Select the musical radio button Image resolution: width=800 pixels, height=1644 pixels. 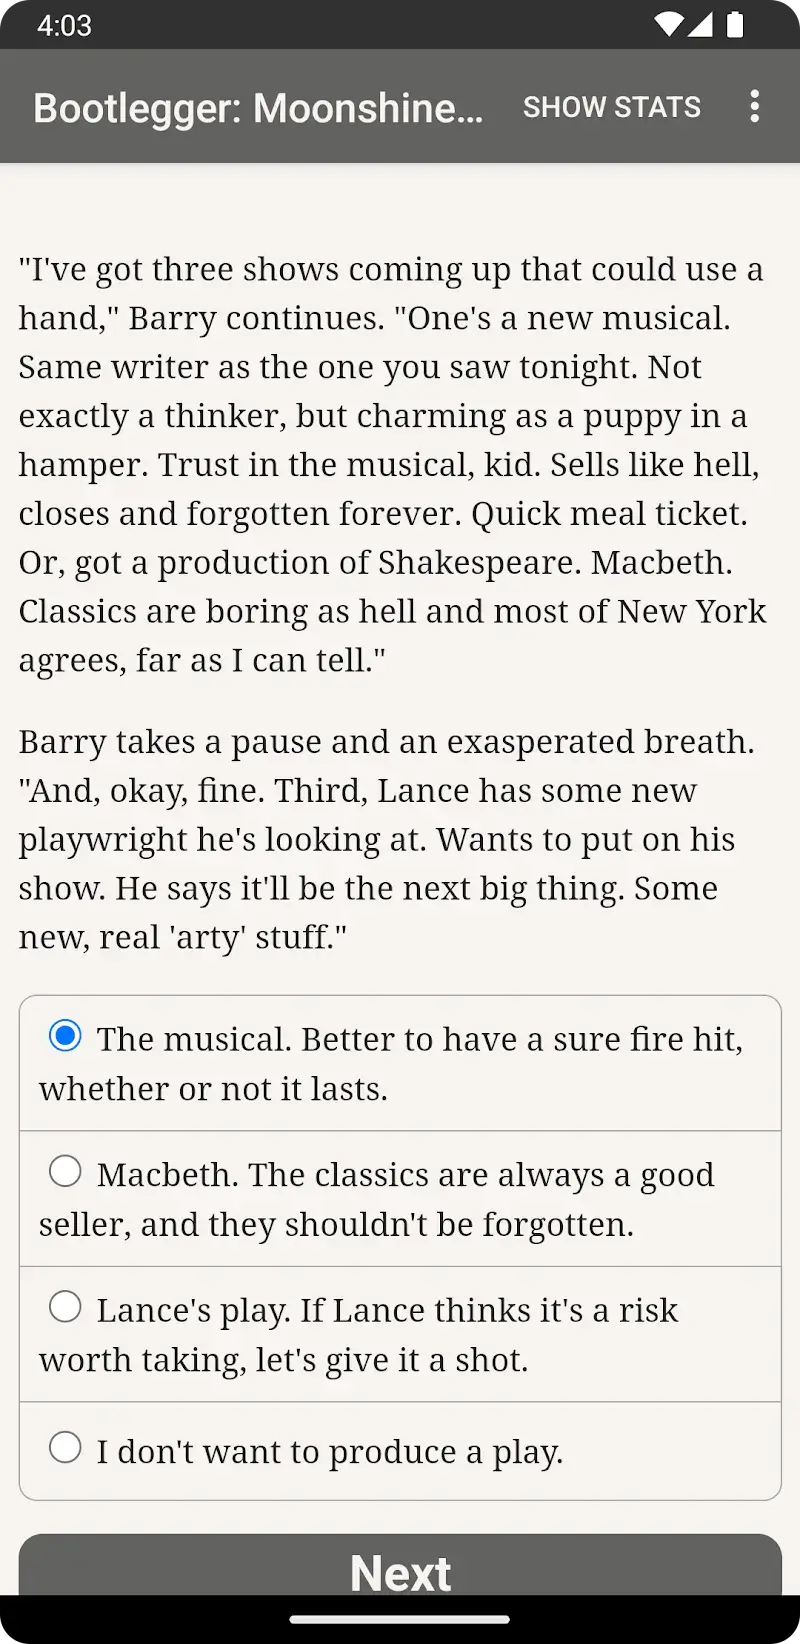coord(66,1036)
